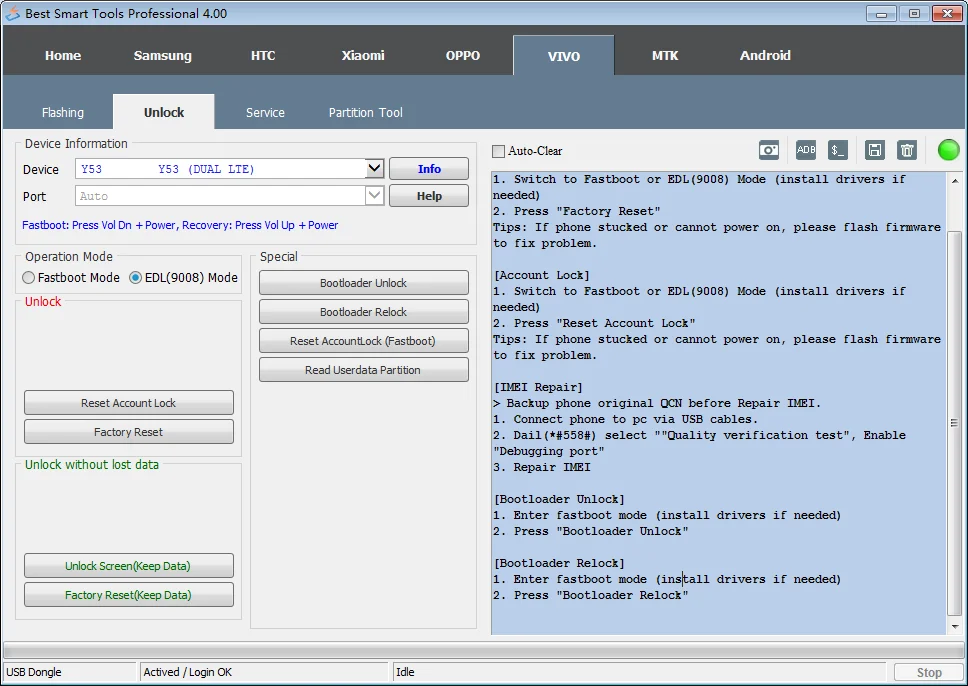
Task: Open the Flashing sub-tab
Action: tap(62, 112)
